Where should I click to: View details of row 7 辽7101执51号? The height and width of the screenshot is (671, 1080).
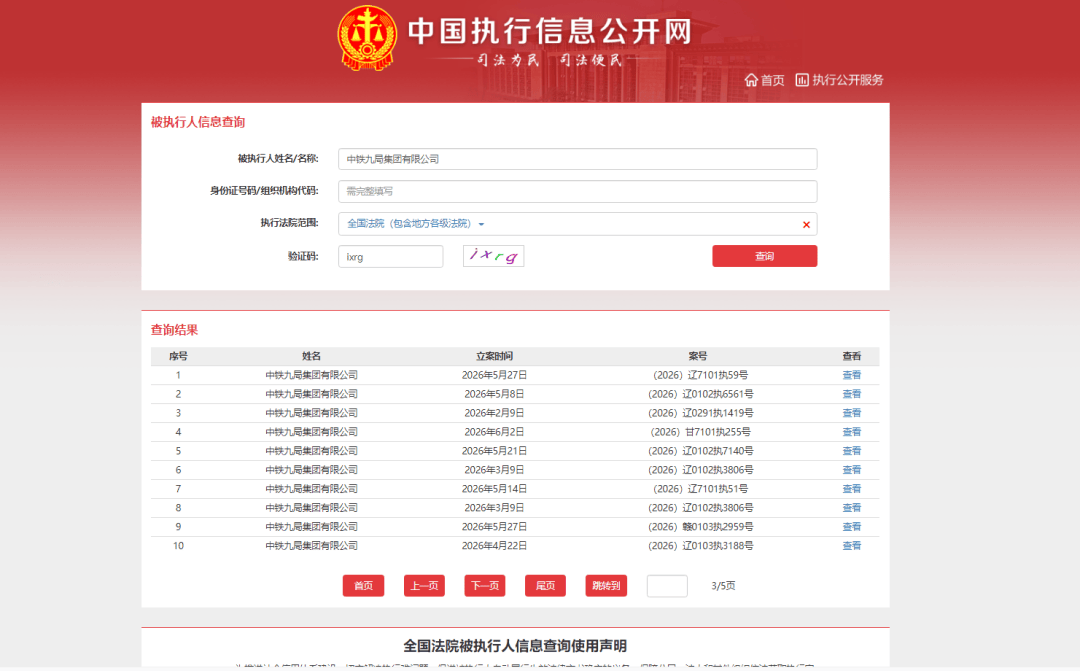[851, 489]
